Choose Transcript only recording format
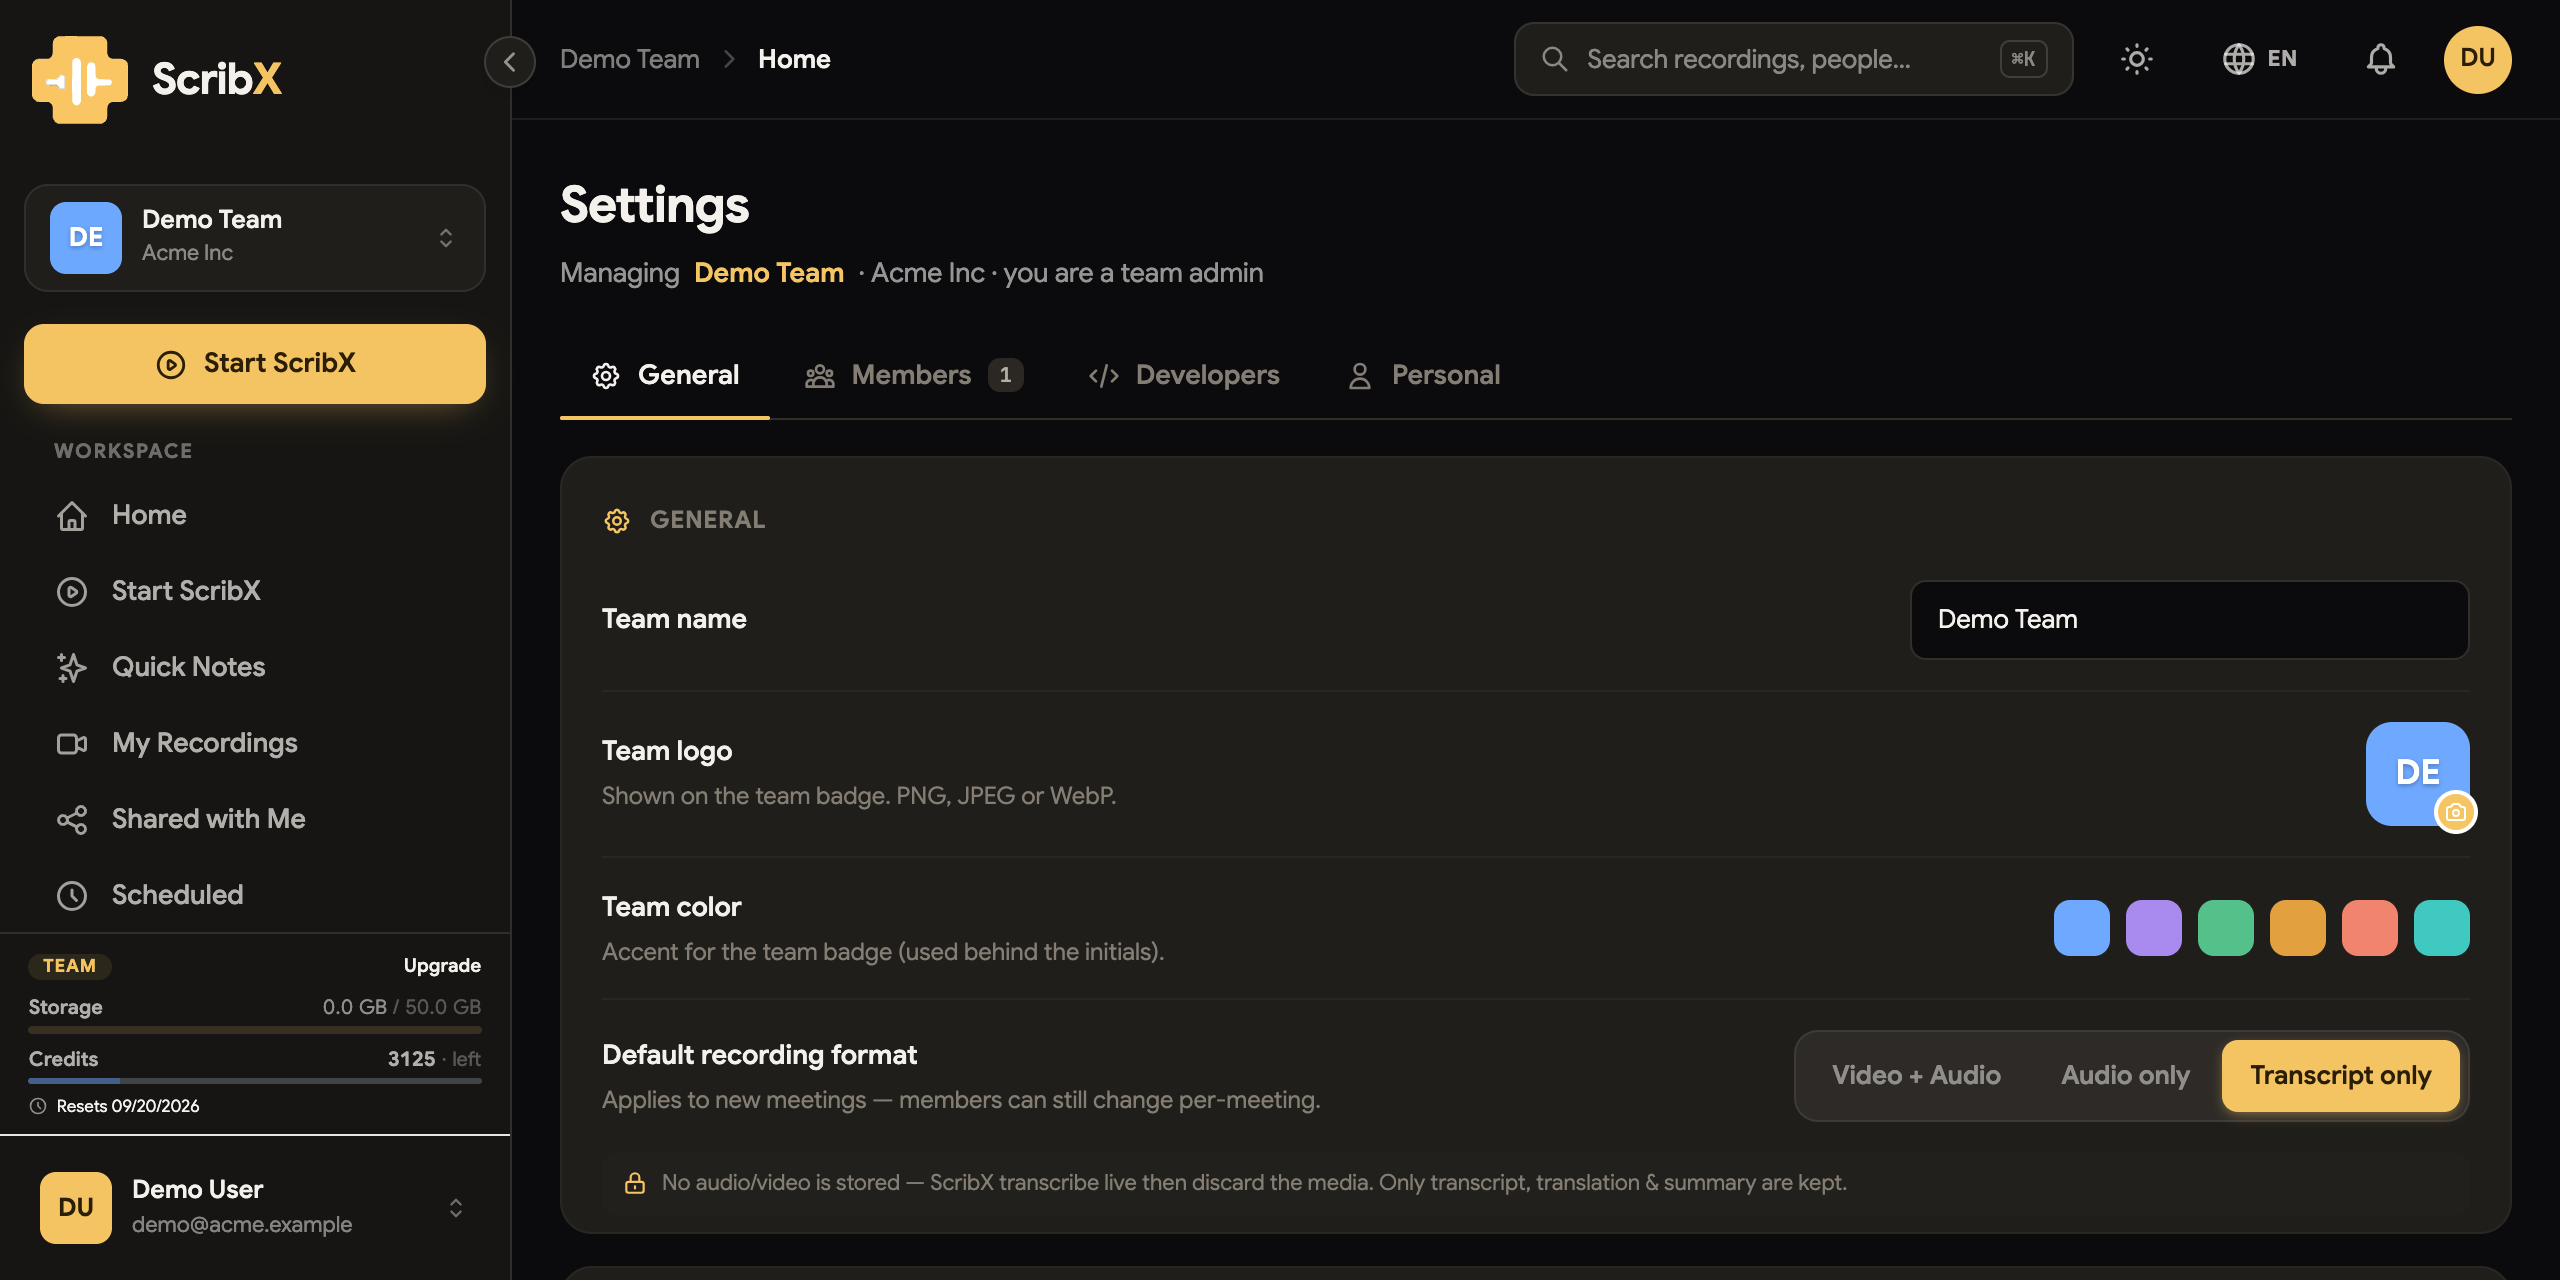 point(2340,1076)
